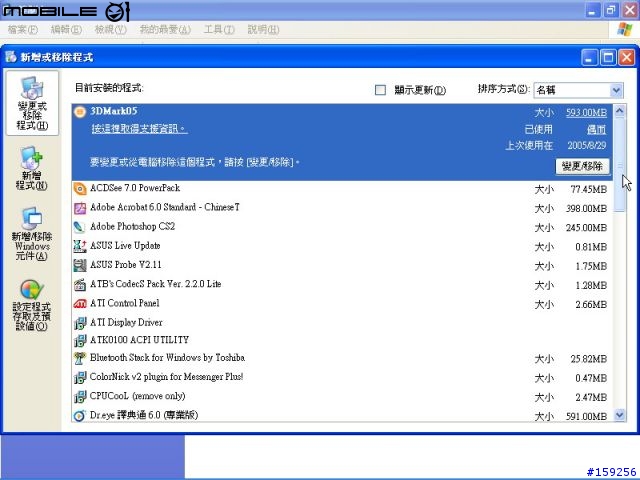Viewport: 640px width, 480px height.
Task: Restore down the background window
Action: coord(611,10)
